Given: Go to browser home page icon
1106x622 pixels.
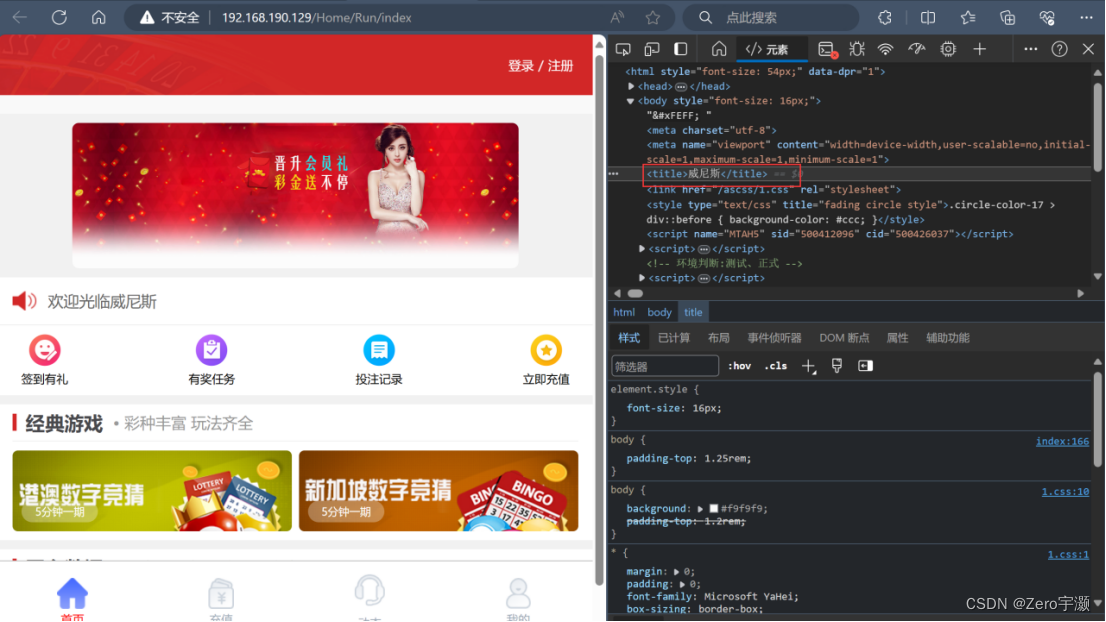Looking at the screenshot, I should [x=99, y=18].
